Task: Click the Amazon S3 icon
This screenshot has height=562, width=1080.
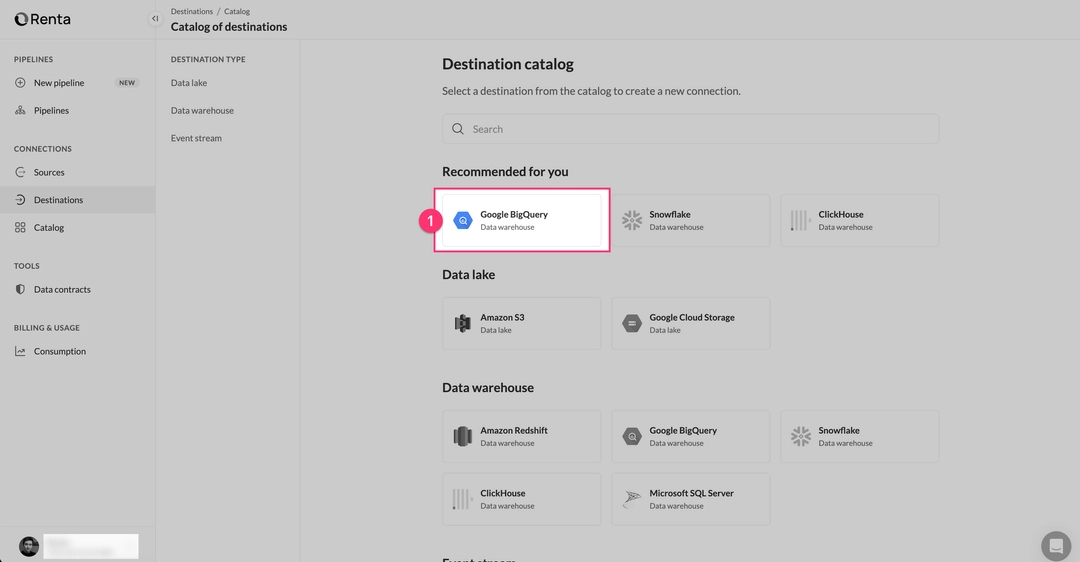Action: point(463,323)
